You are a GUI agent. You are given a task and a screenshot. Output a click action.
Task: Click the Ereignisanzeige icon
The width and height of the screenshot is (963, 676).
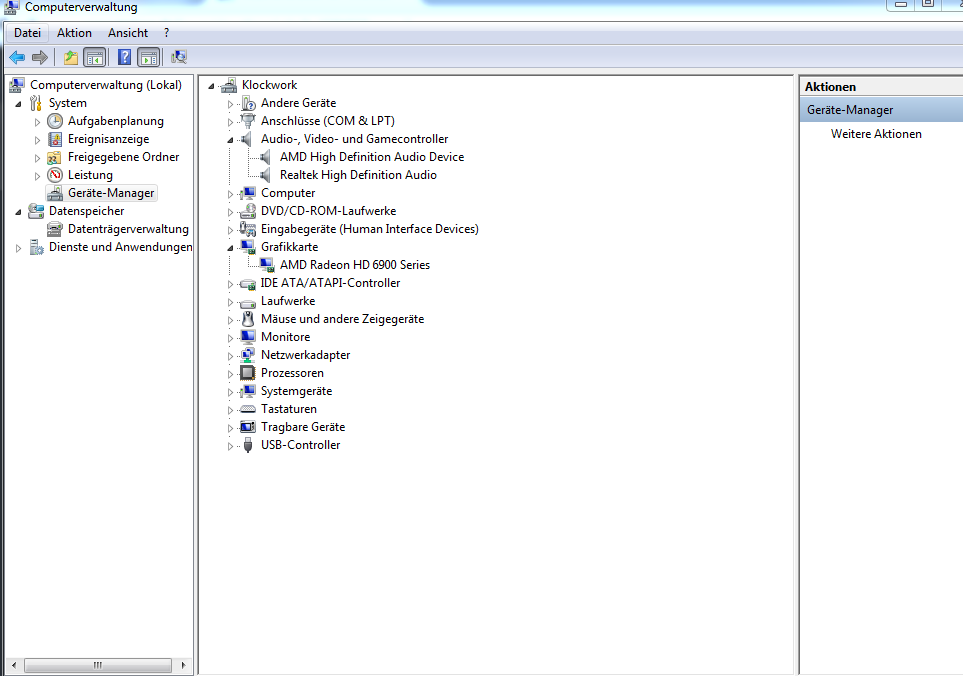pyautogui.click(x=55, y=139)
